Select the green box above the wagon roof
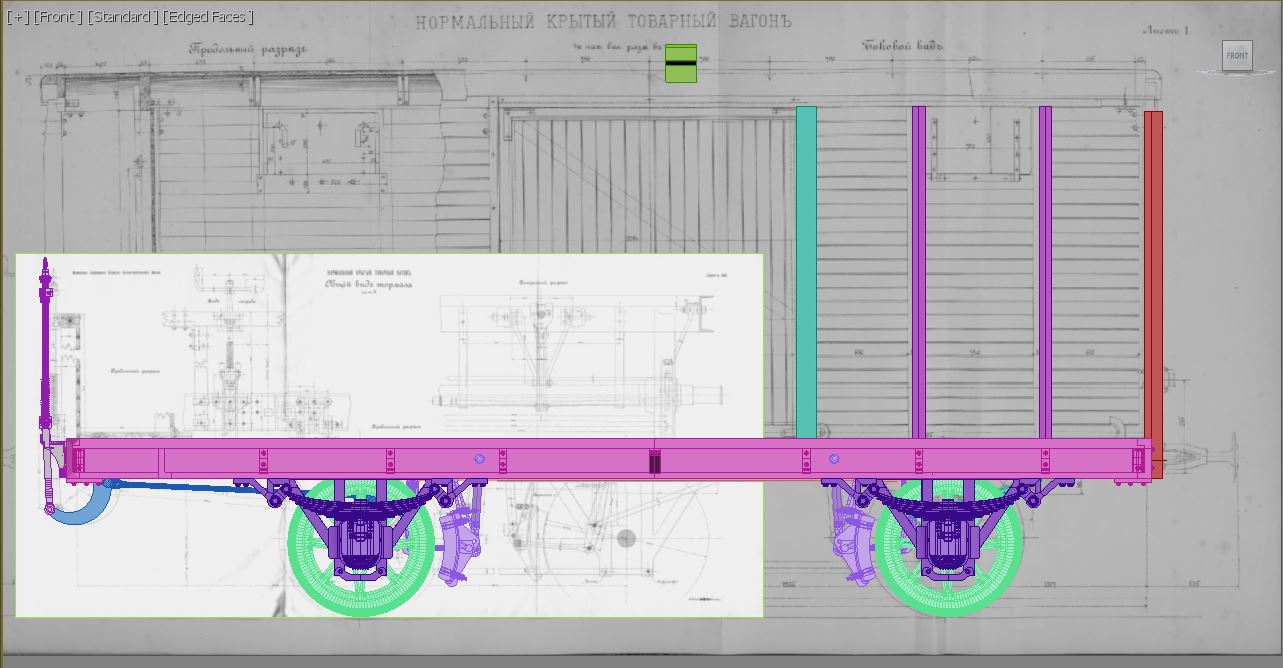 click(680, 63)
